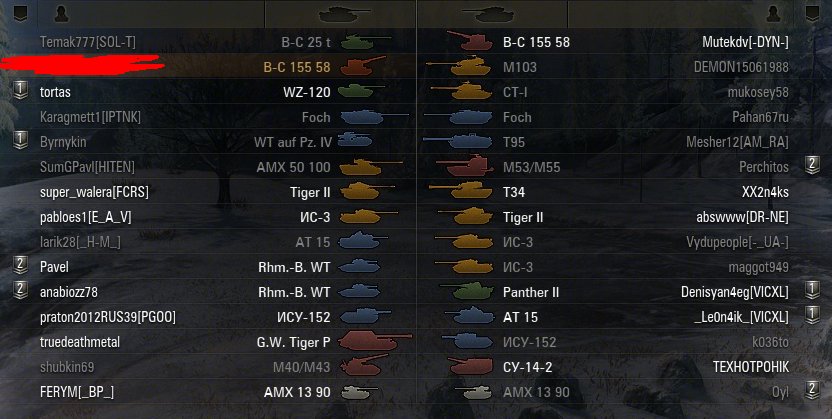Click Pavel's platoon 2 badge
This screenshot has height=419, width=832.
(x=20, y=266)
